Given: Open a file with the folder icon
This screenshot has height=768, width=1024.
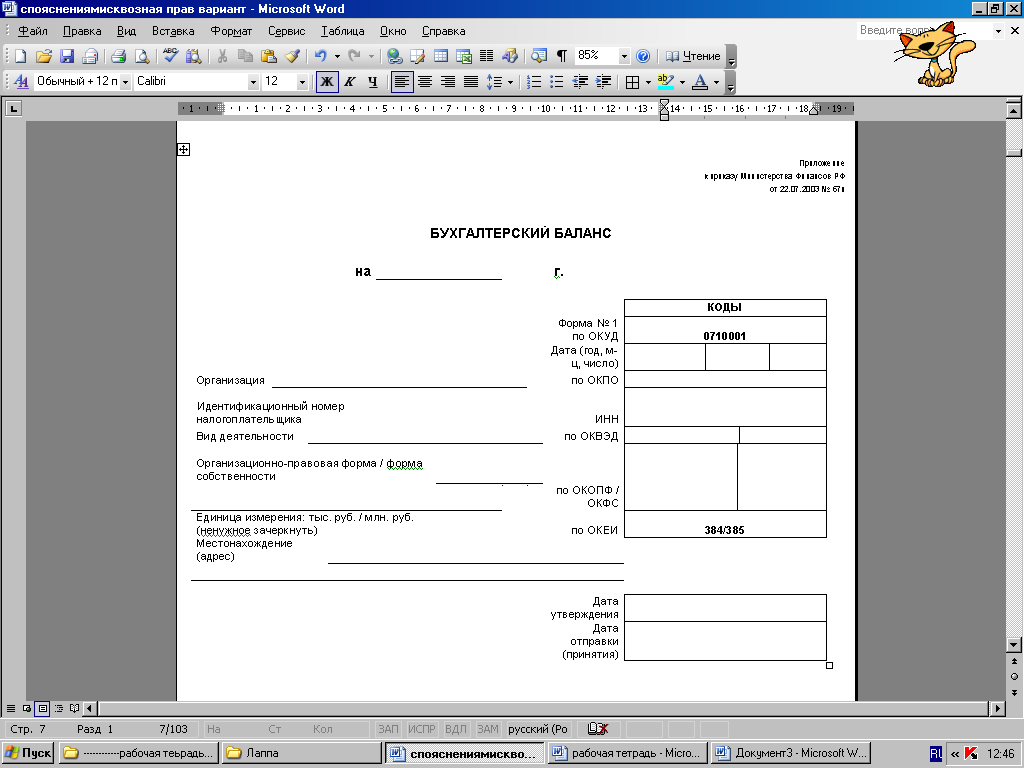Looking at the screenshot, I should [43, 57].
